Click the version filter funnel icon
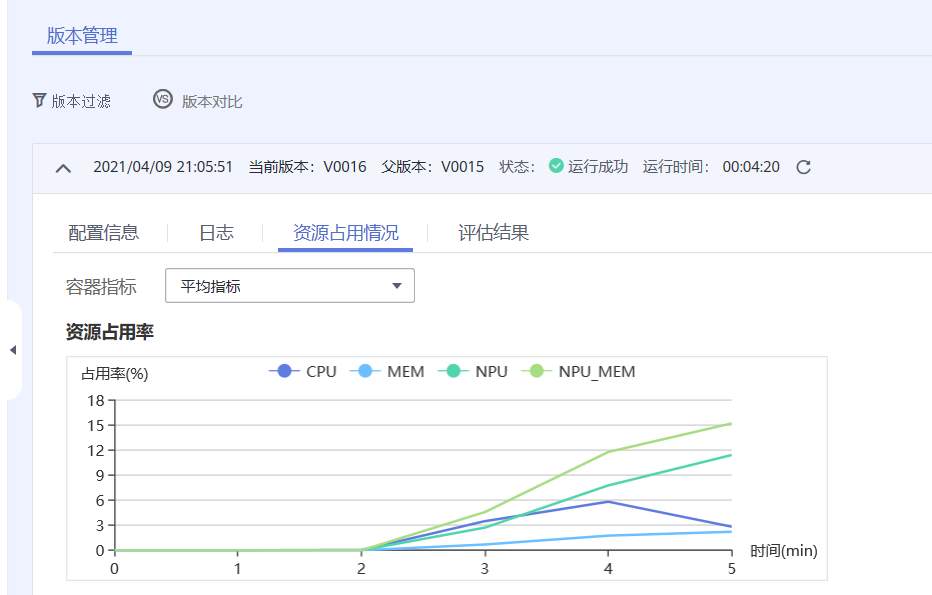This screenshot has width=932, height=595. point(39,100)
